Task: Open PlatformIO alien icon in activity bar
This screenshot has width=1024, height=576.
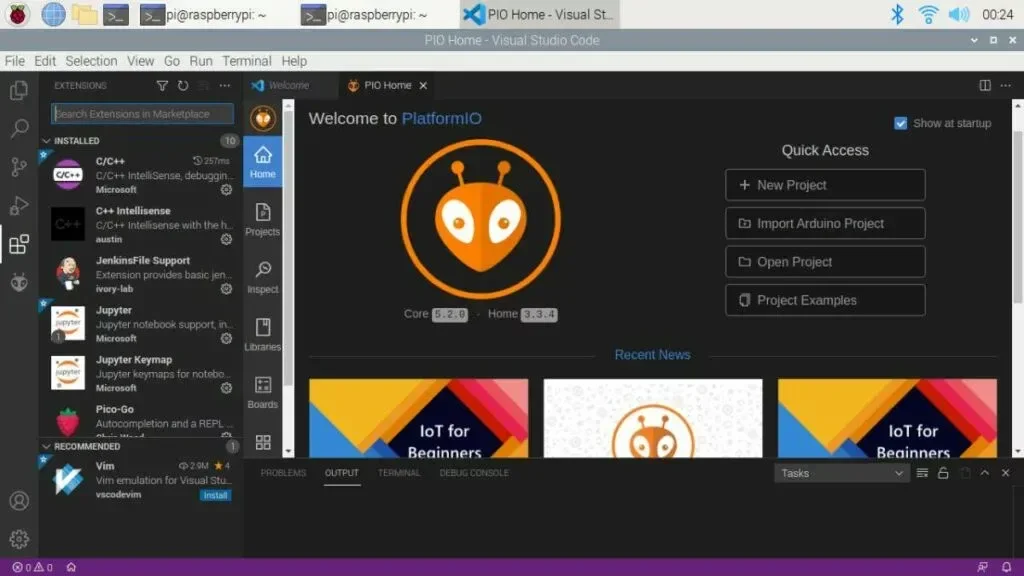Action: 19,282
